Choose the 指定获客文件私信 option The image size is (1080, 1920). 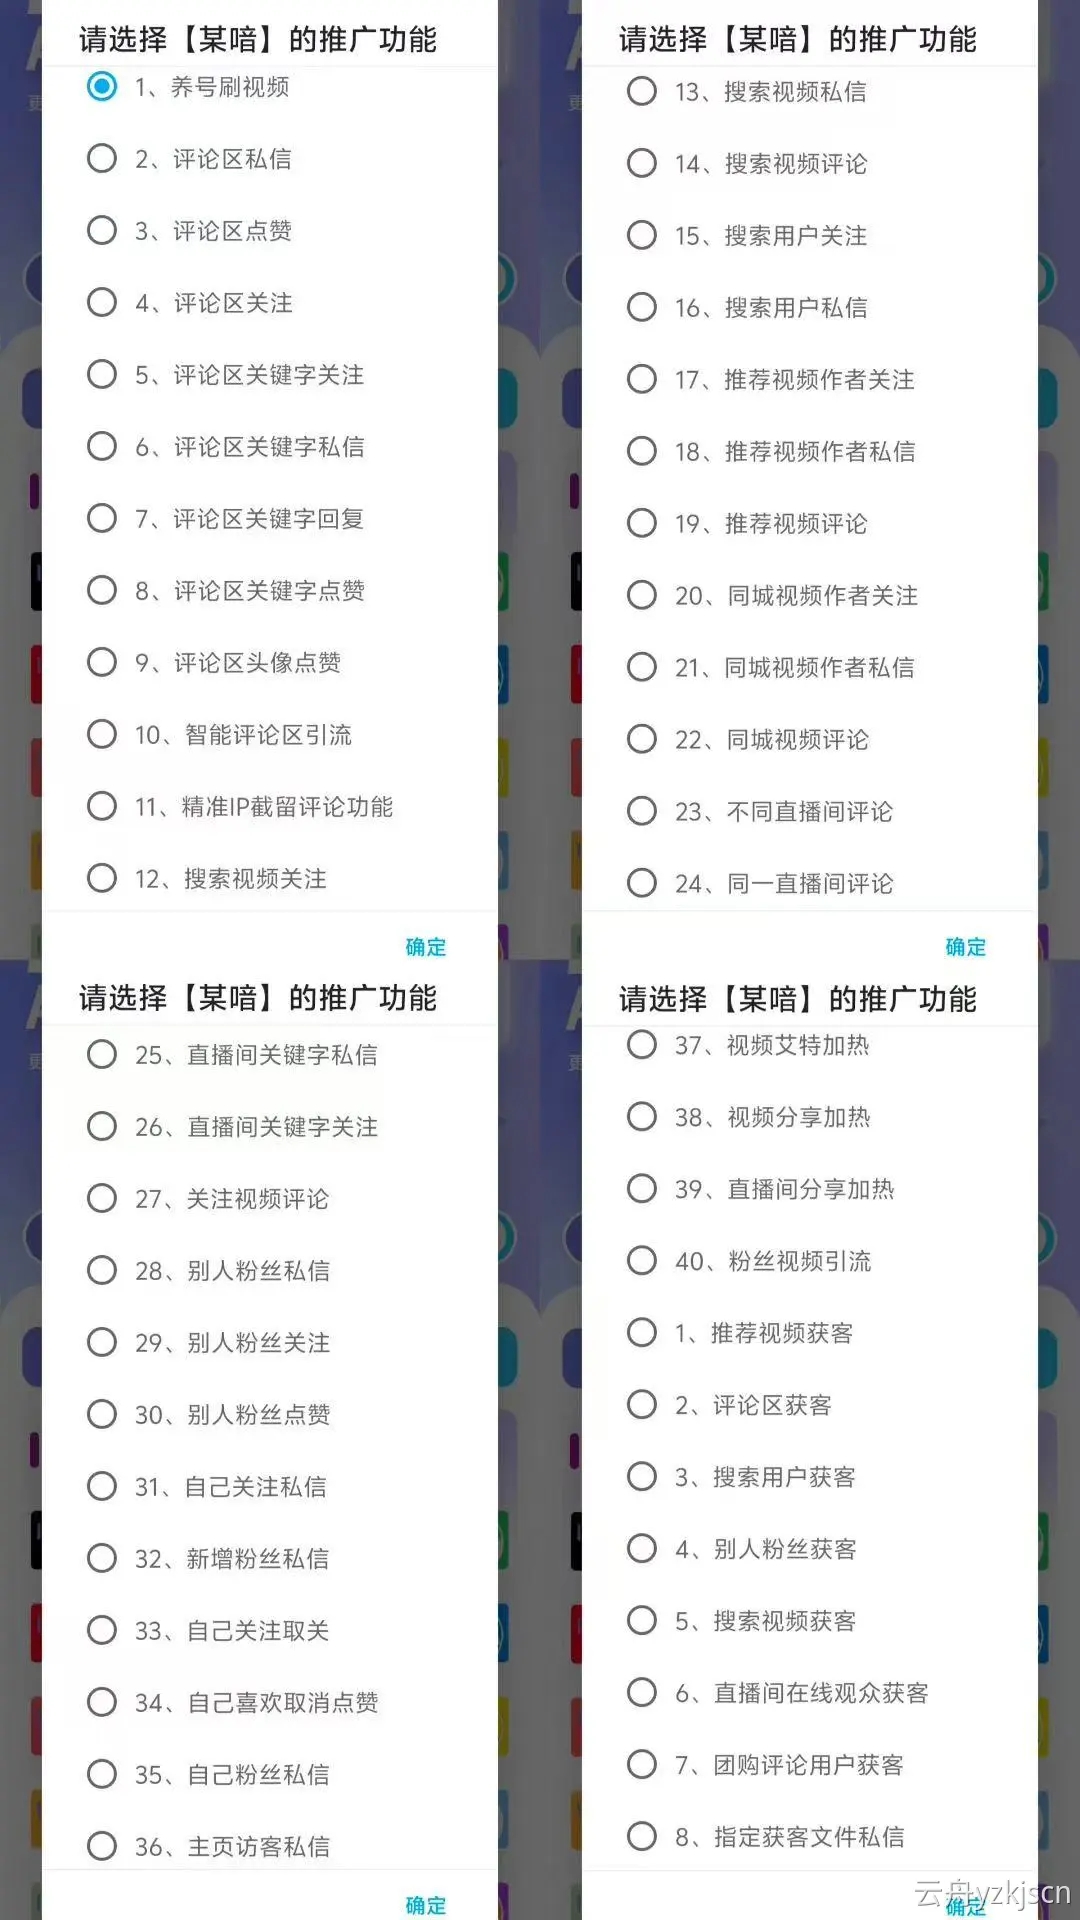[642, 1837]
